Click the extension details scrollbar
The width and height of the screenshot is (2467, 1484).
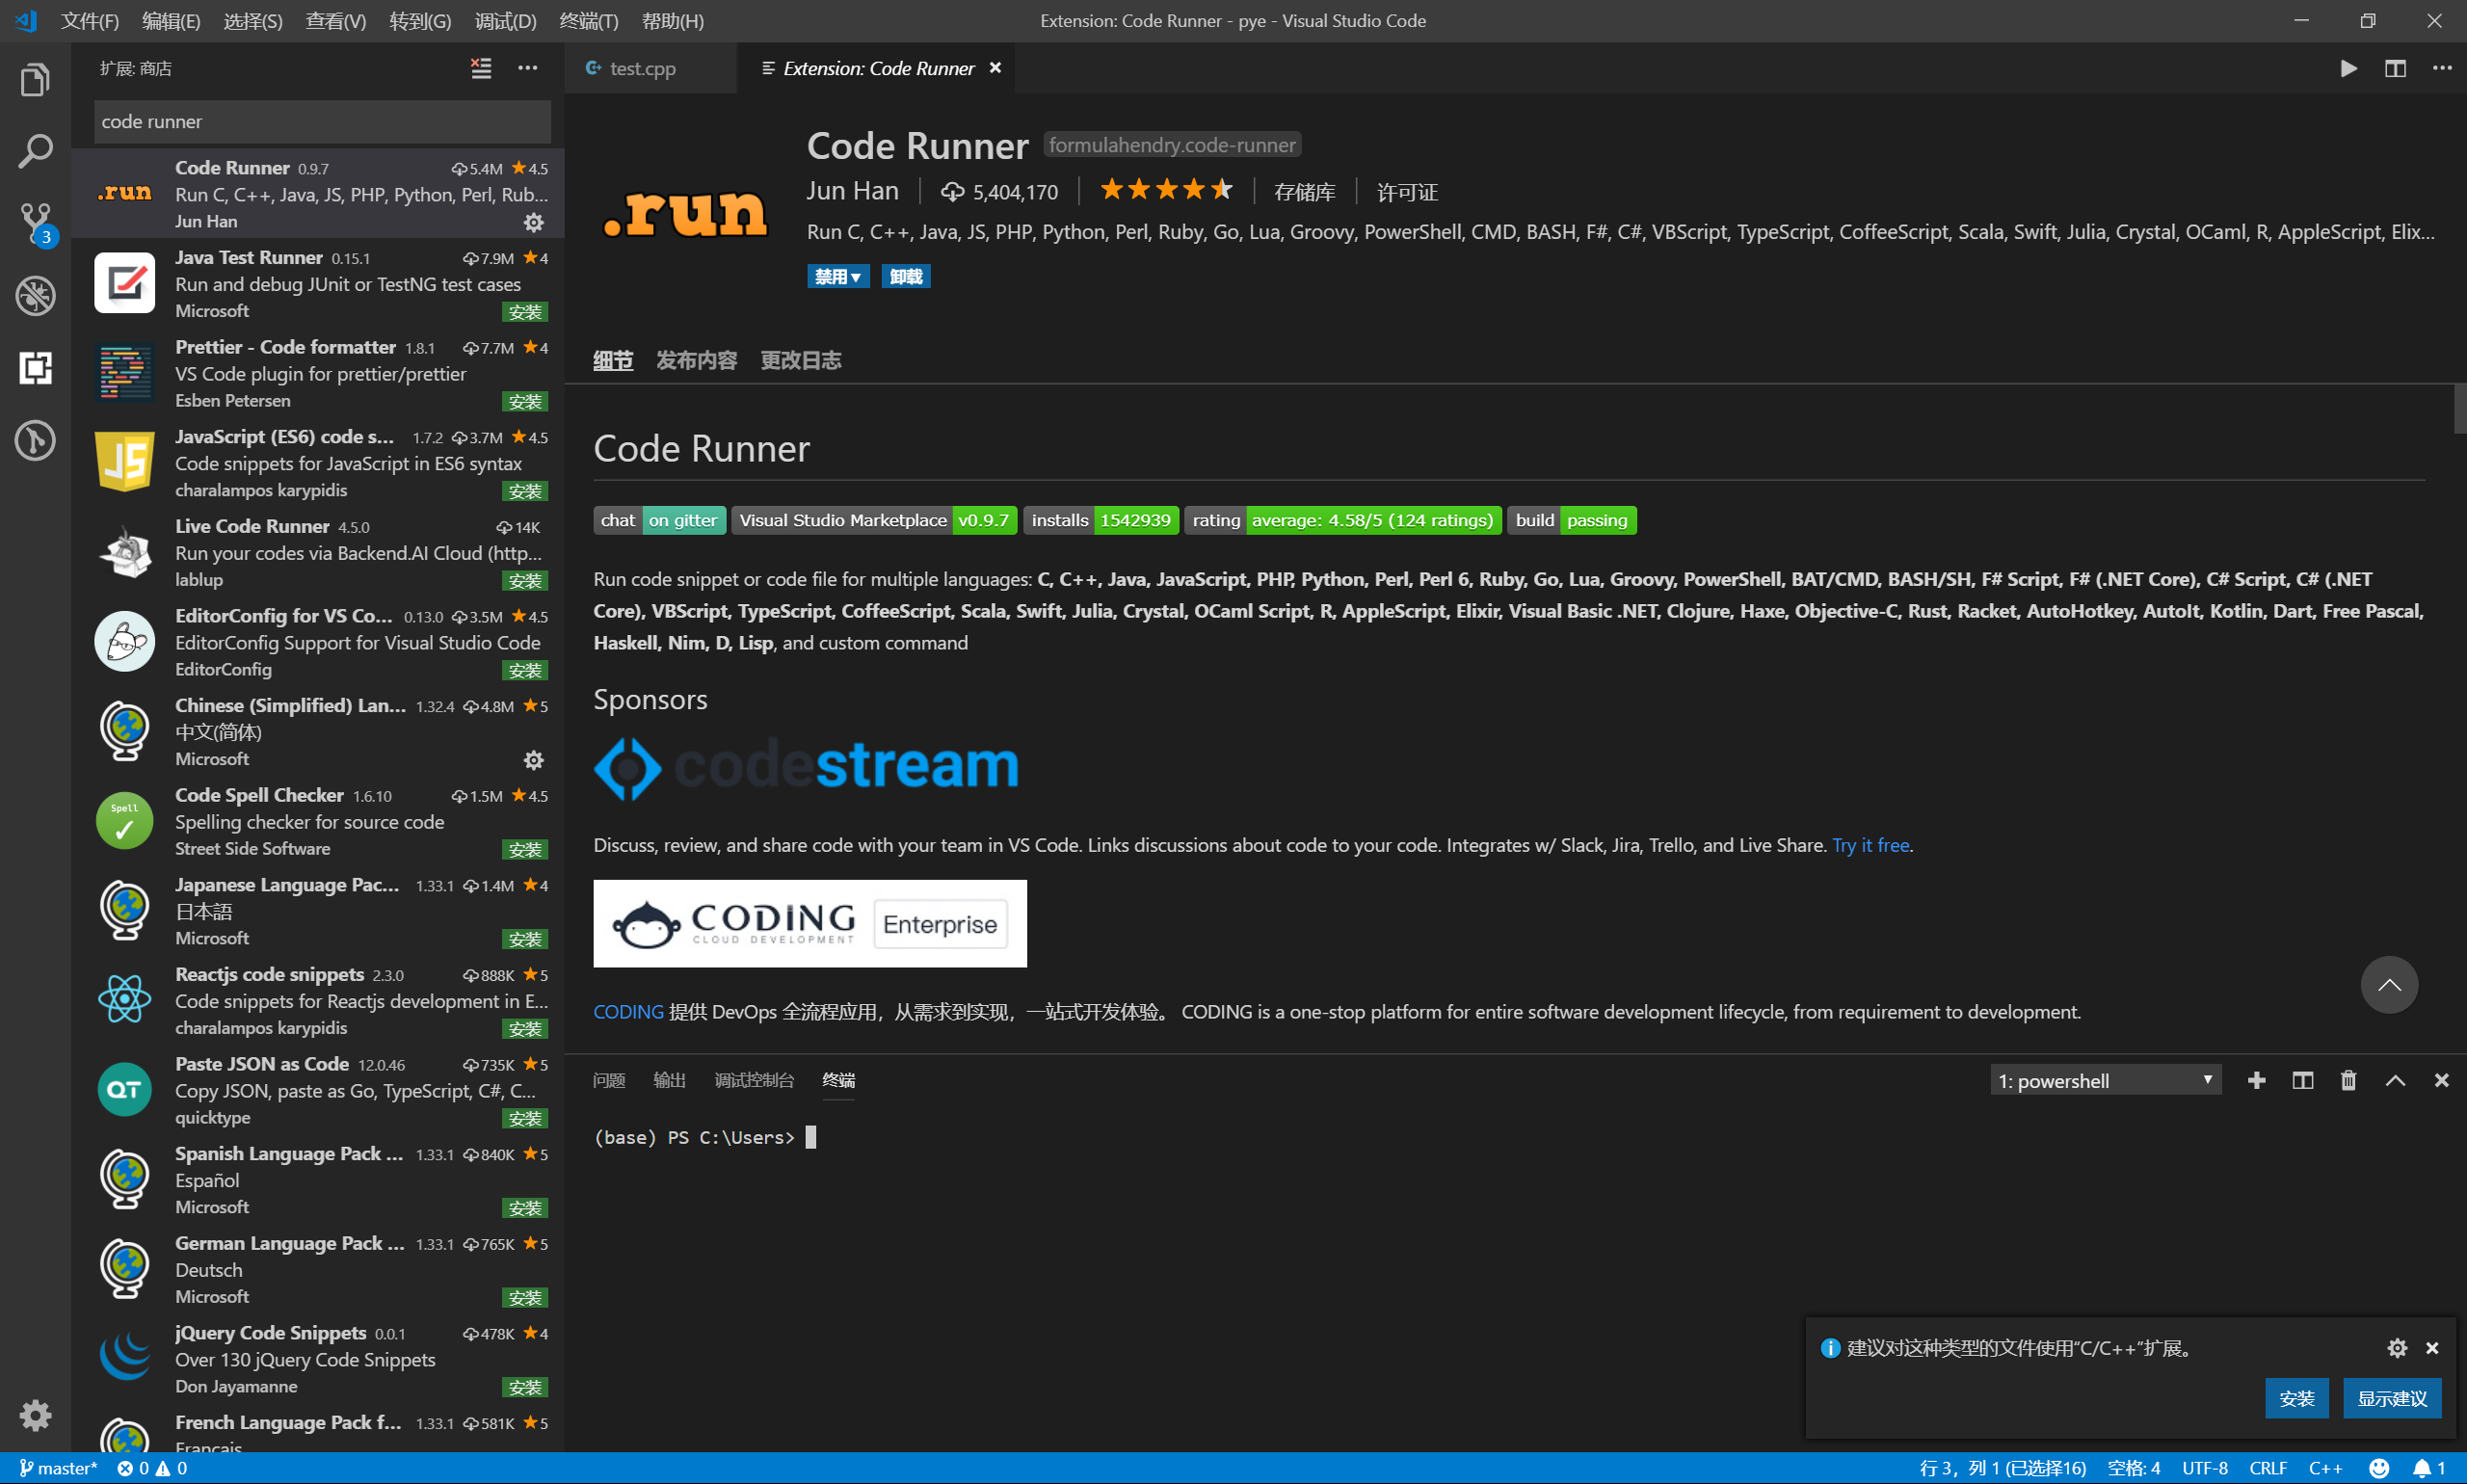pos(2457,410)
